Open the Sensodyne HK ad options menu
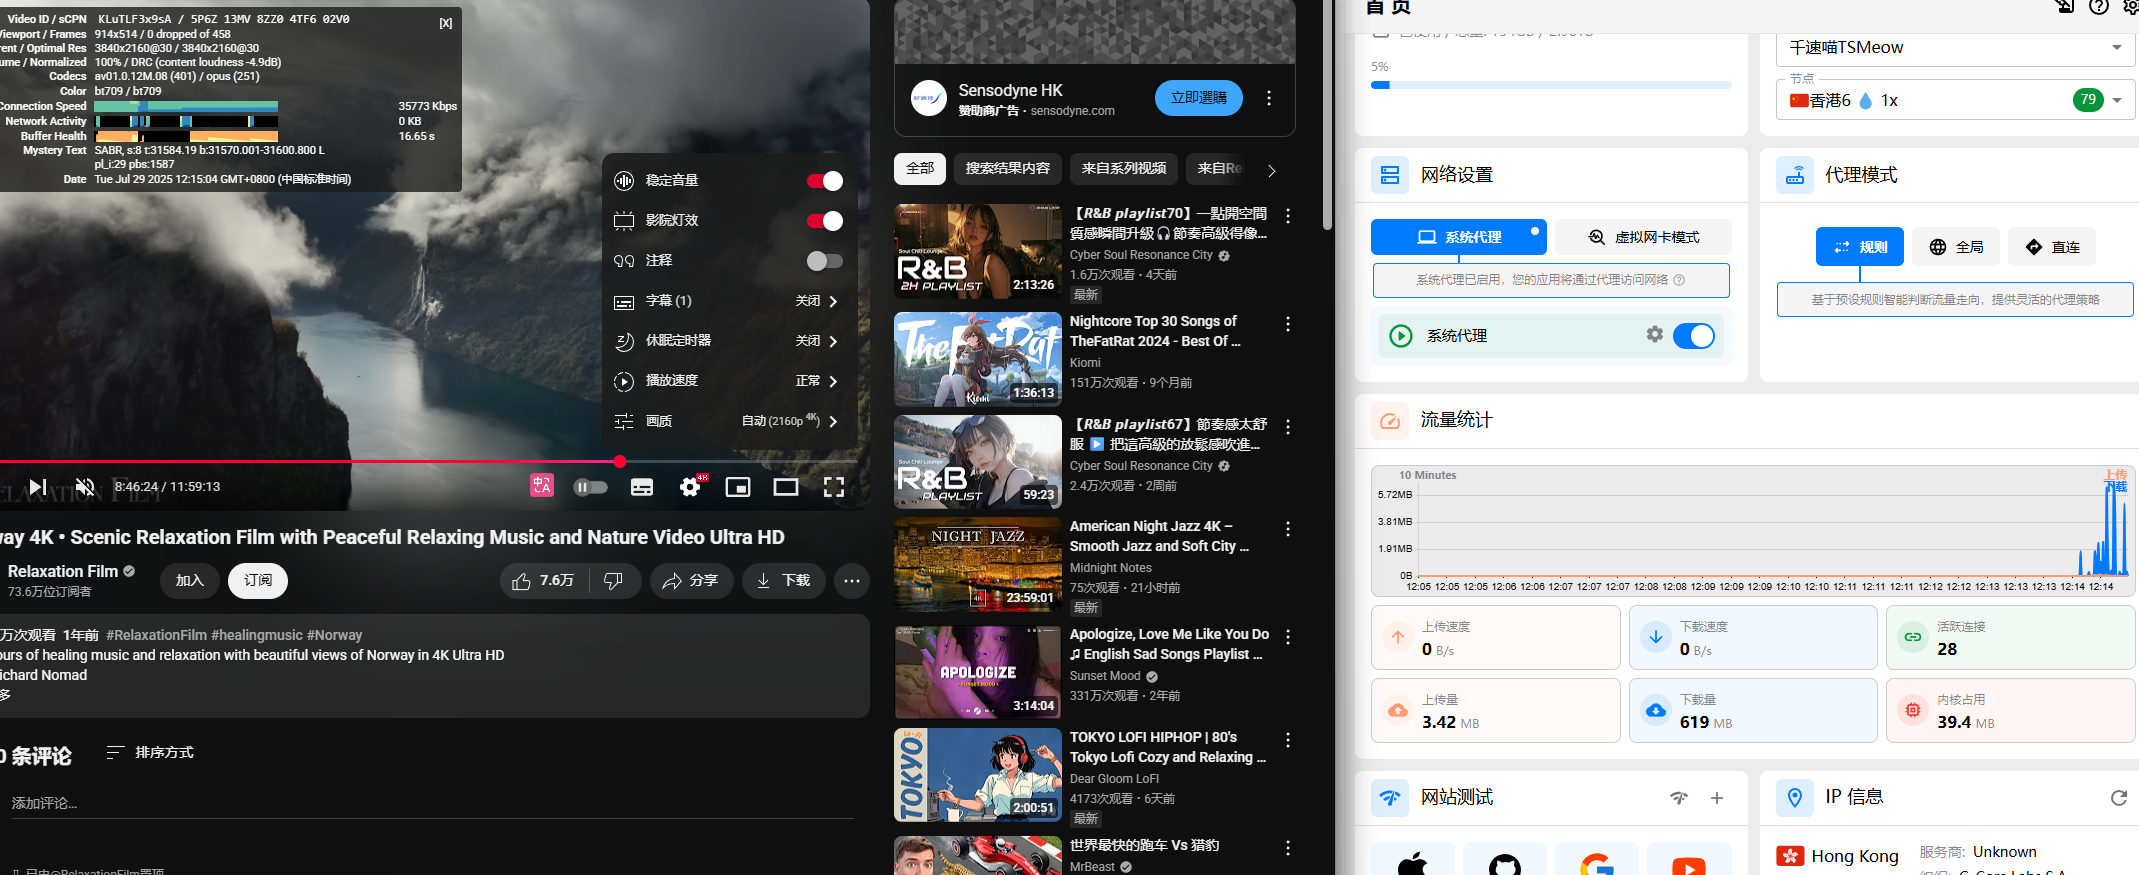Viewport: 2139px width, 875px height. pyautogui.click(x=1269, y=98)
